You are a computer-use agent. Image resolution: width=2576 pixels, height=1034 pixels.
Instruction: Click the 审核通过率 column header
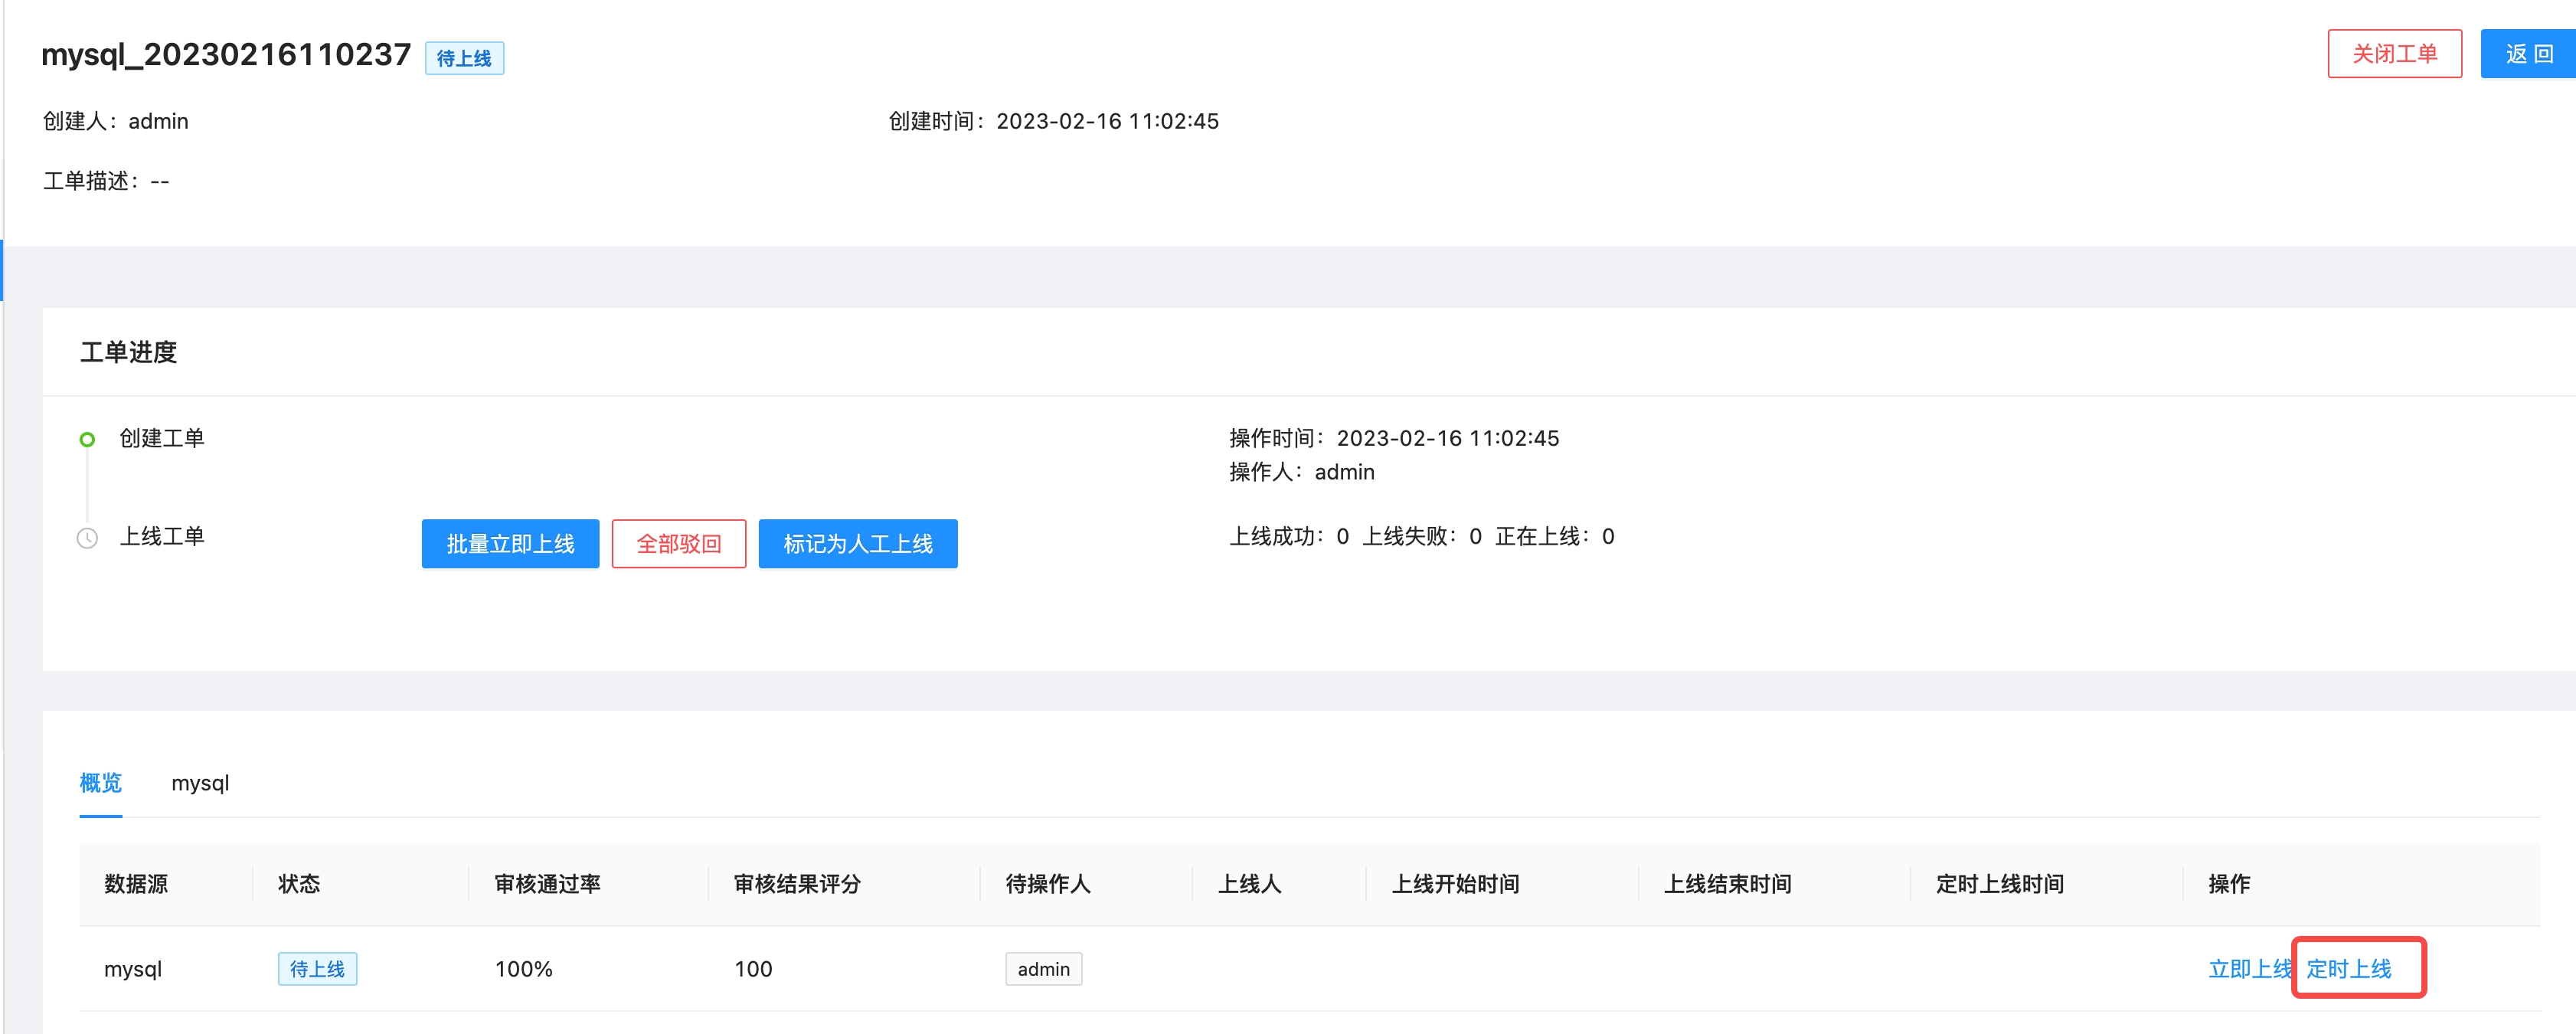coord(548,884)
